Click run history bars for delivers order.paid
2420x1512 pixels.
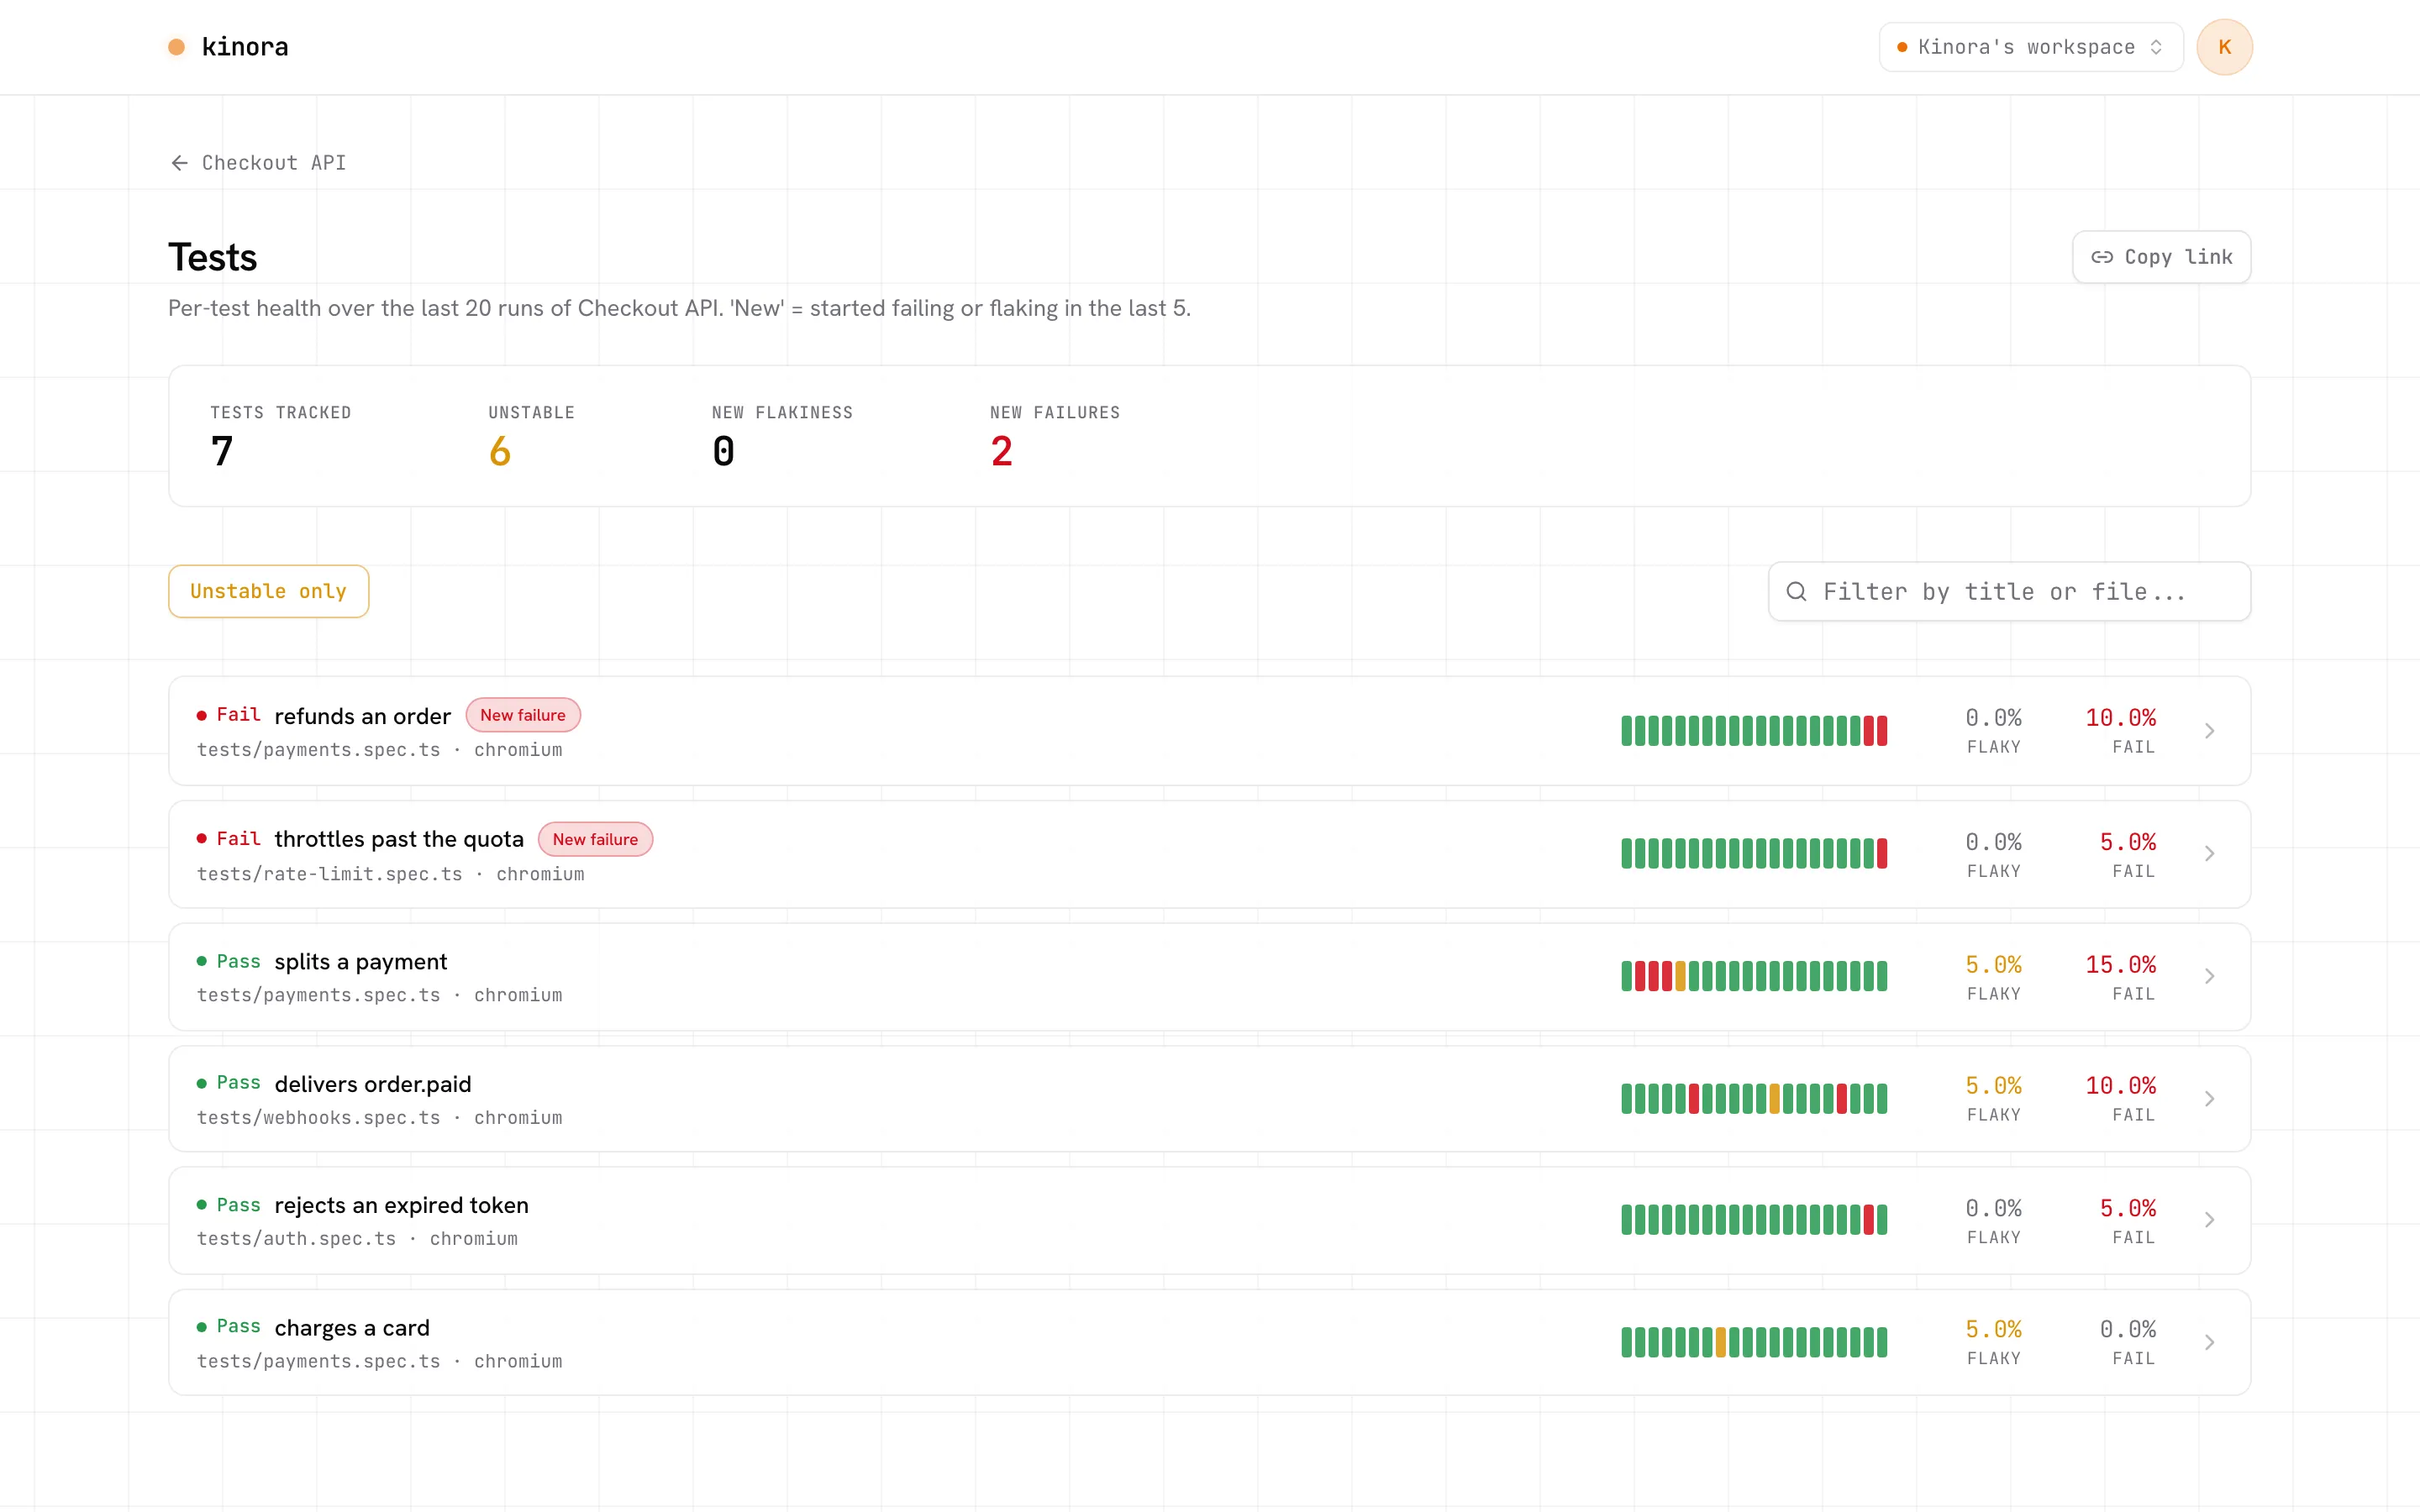click(x=1754, y=1099)
